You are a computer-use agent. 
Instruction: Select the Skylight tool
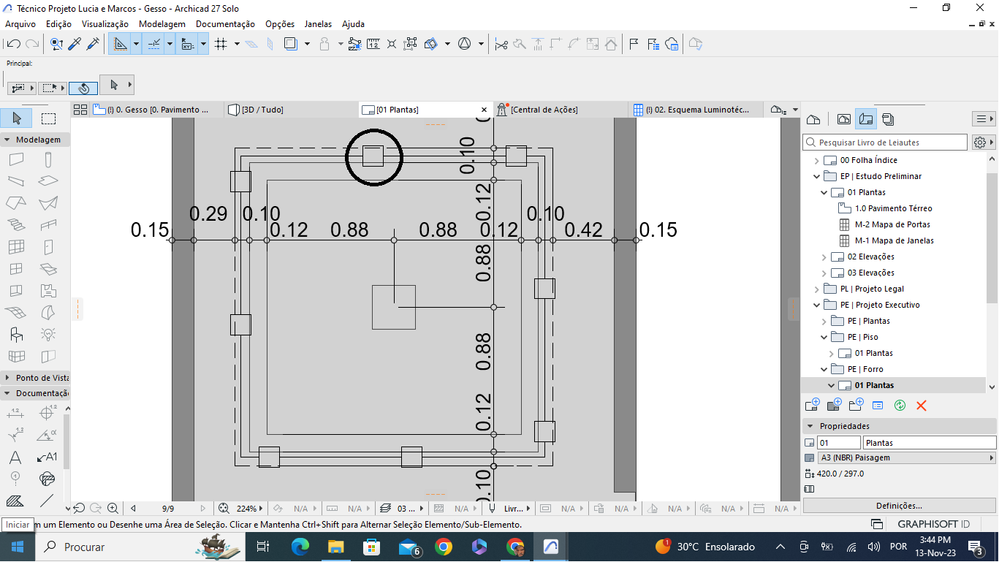(x=48, y=269)
